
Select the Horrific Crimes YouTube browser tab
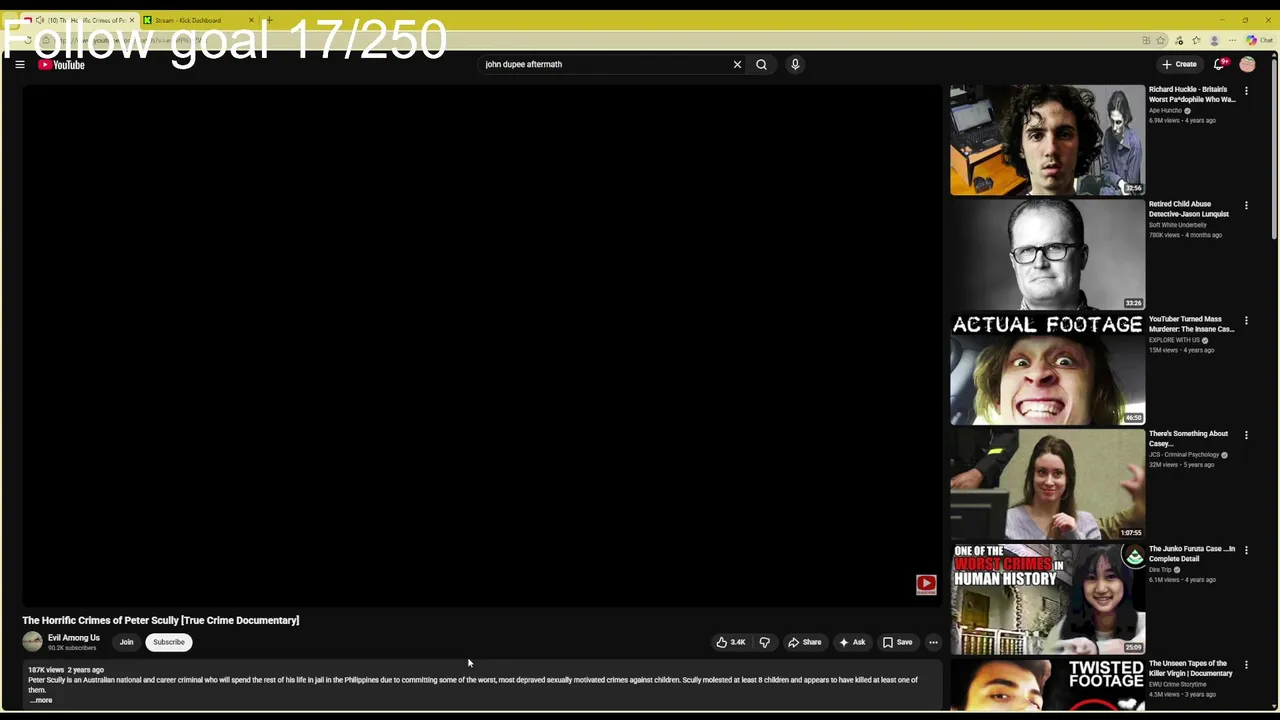pyautogui.click(x=78, y=20)
